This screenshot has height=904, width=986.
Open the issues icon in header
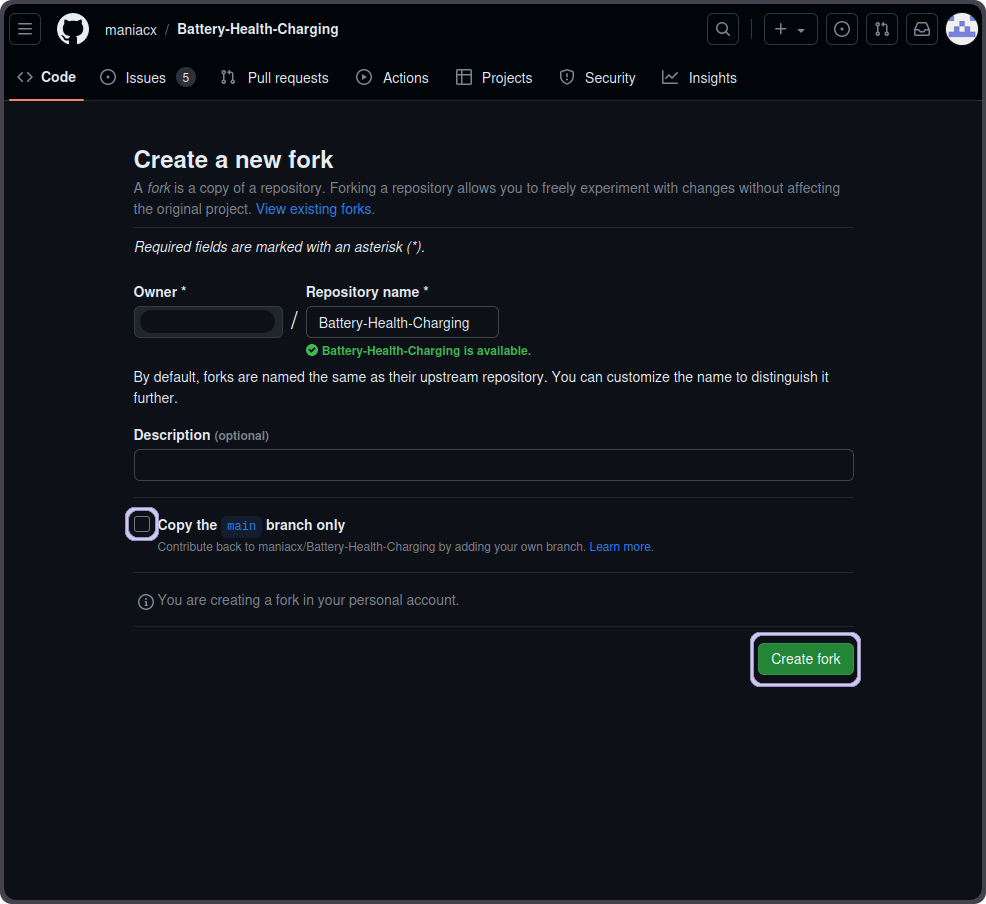pyautogui.click(x=842, y=29)
